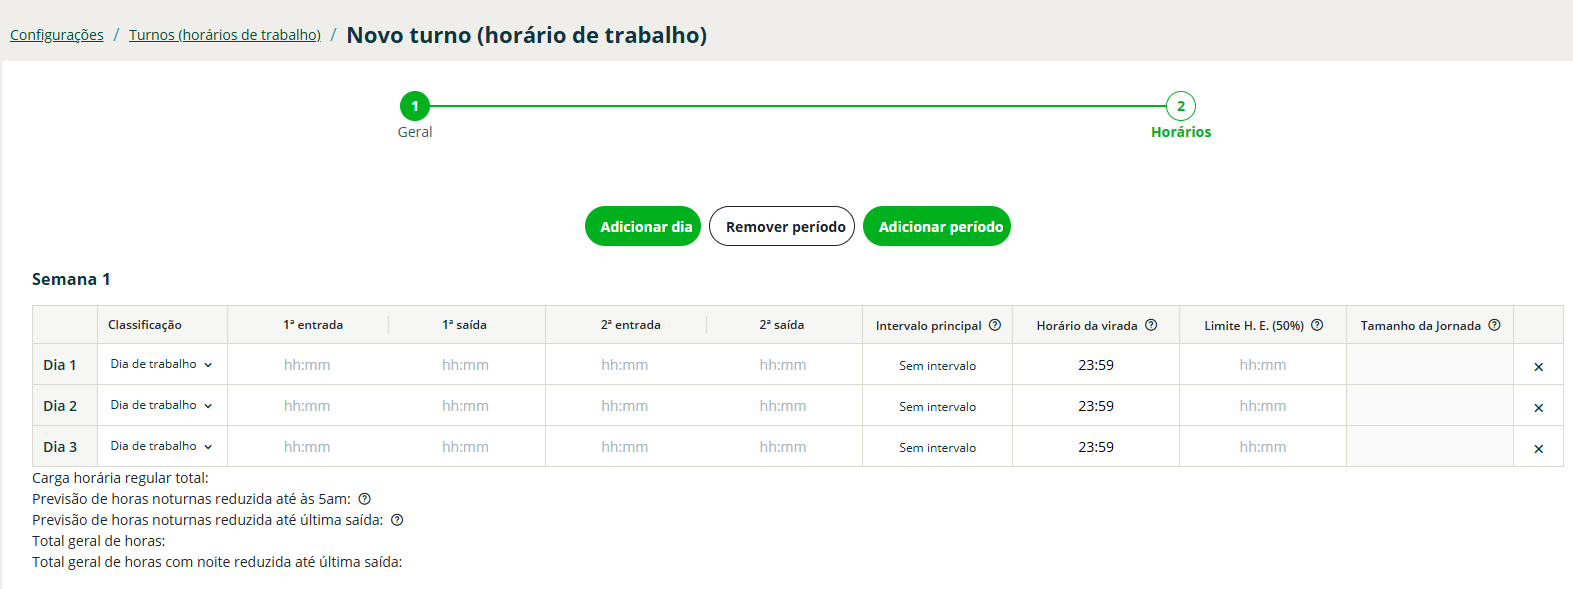This screenshot has width=1573, height=589.
Task: Click help icon beside Horário da virada
Action: [x=1151, y=325]
